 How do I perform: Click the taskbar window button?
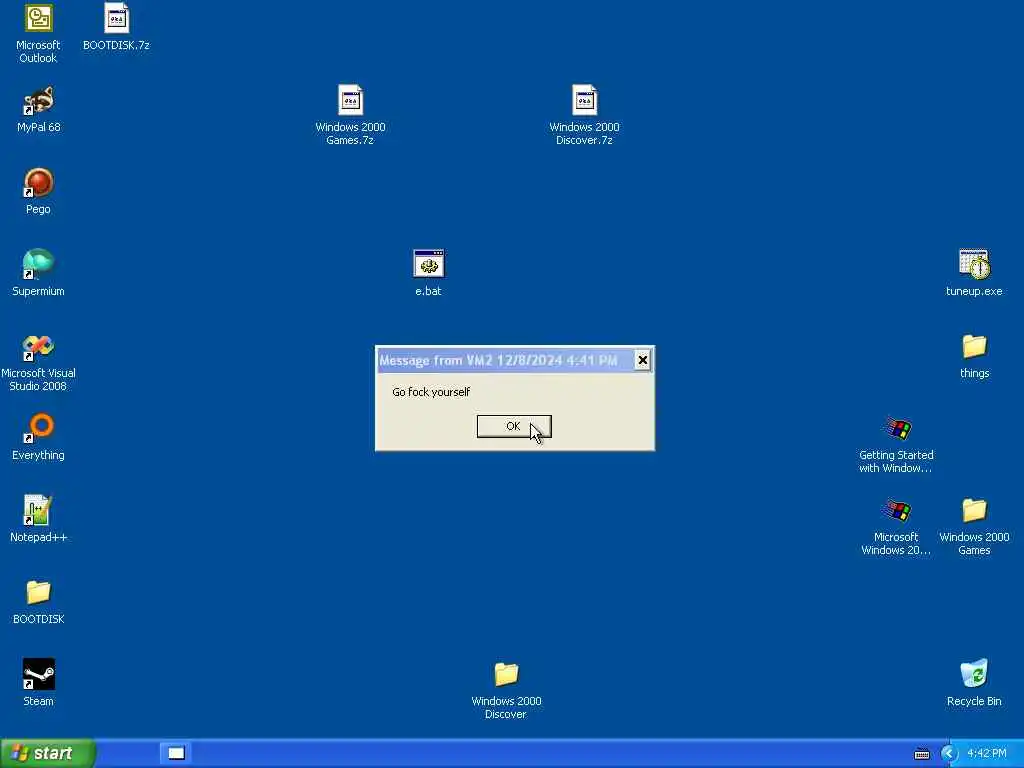point(176,753)
